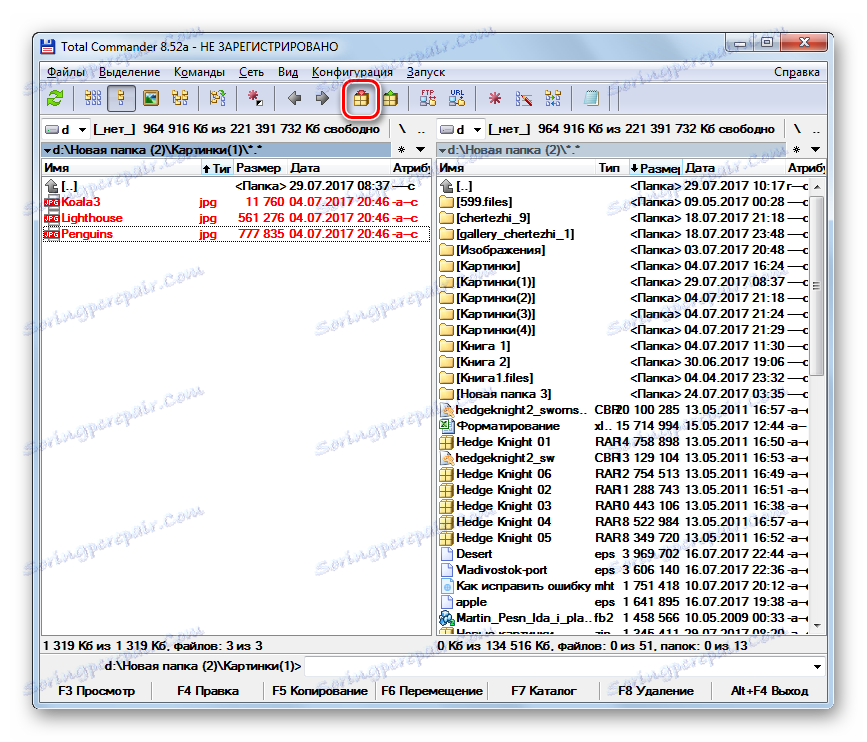Screen dimensions: 867x742
Task: Click the Unpack files icon
Action: tap(390, 98)
